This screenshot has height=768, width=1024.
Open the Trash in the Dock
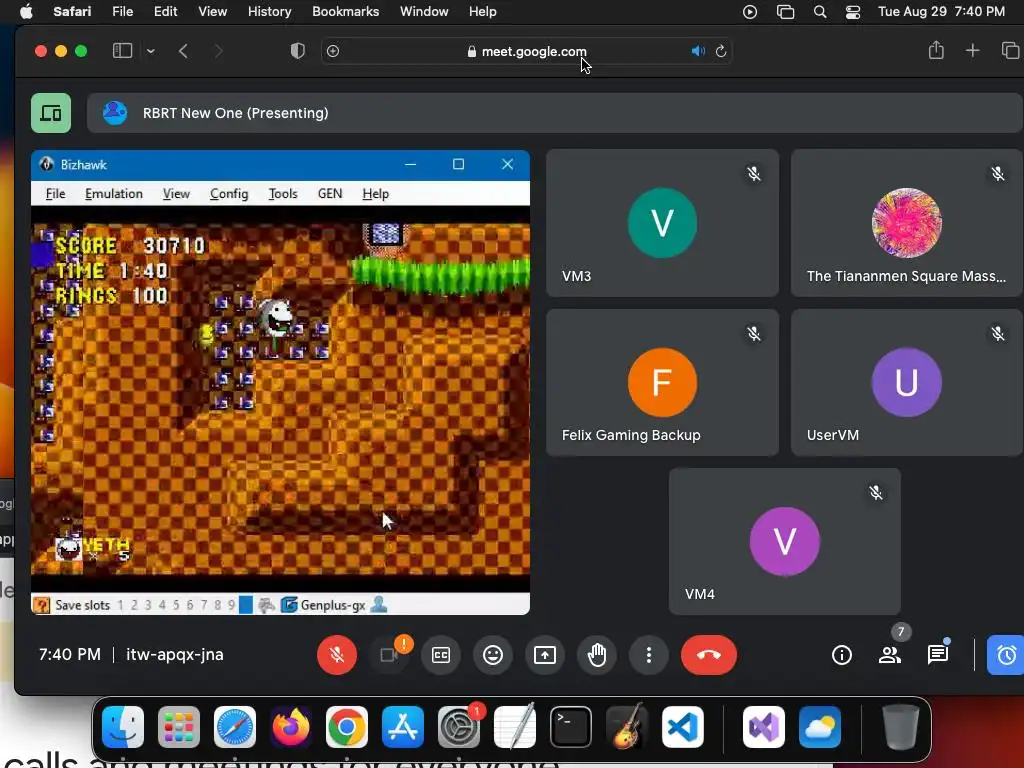click(x=901, y=727)
